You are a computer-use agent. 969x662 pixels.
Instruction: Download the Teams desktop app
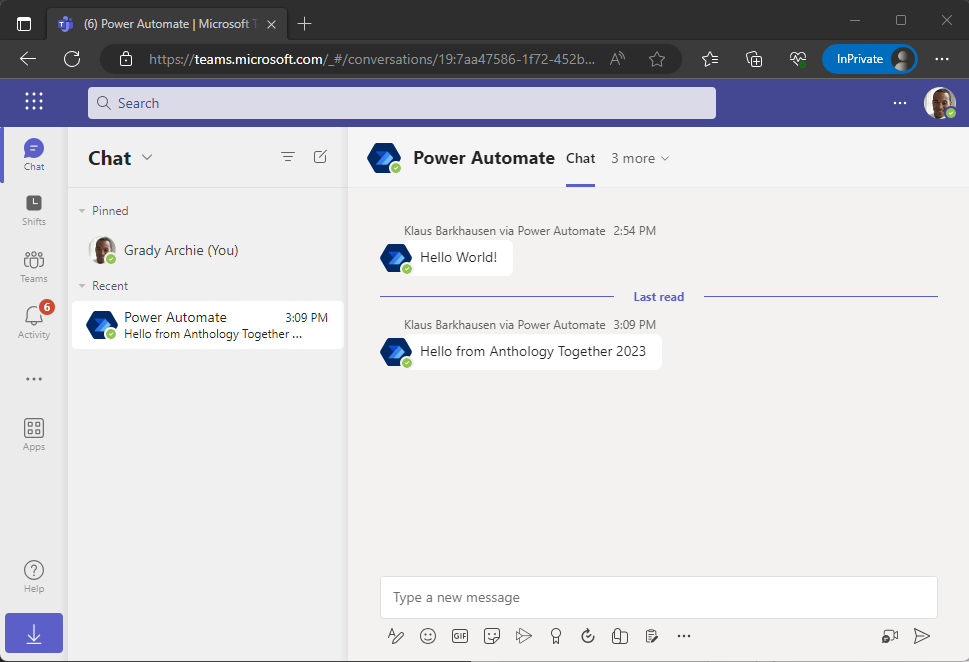34,634
